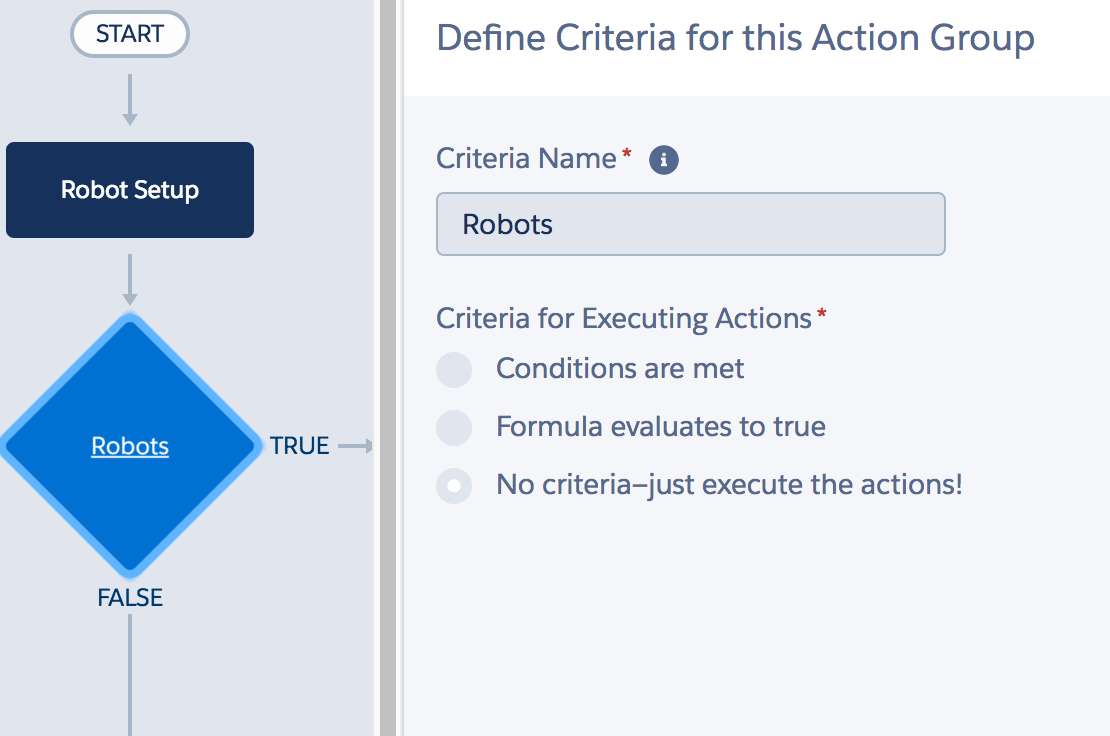This screenshot has width=1110, height=736.
Task: Click the info icon beside Criteria Name
Action: coord(664,160)
